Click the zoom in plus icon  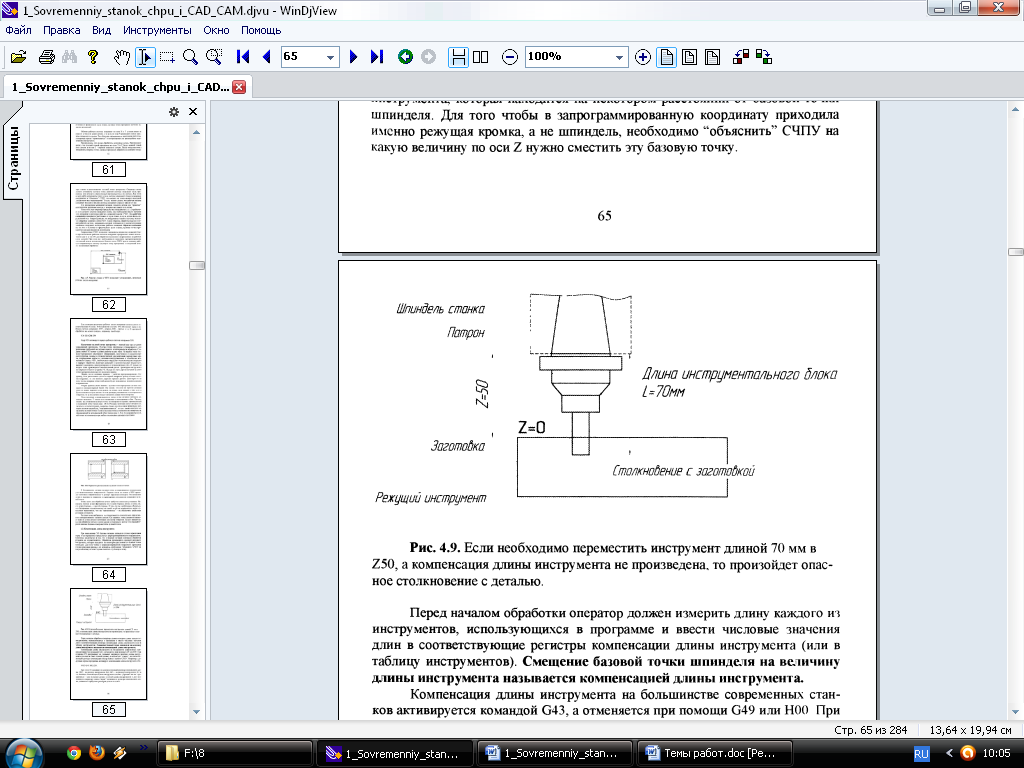(x=643, y=57)
